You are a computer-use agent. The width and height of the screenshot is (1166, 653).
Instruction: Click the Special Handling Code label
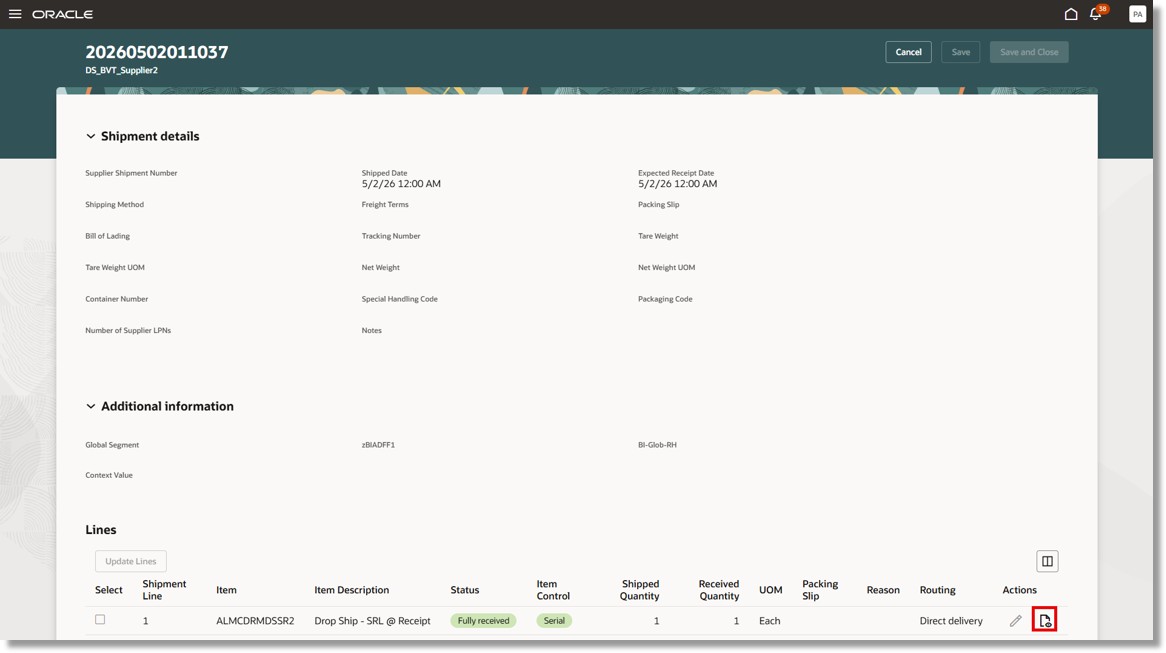point(400,299)
